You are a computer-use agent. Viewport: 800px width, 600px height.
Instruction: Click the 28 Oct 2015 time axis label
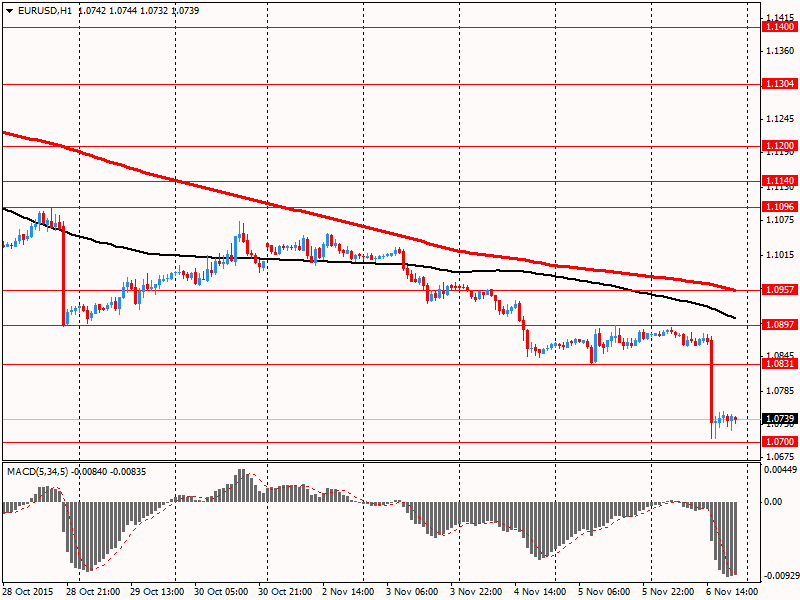pyautogui.click(x=28, y=592)
